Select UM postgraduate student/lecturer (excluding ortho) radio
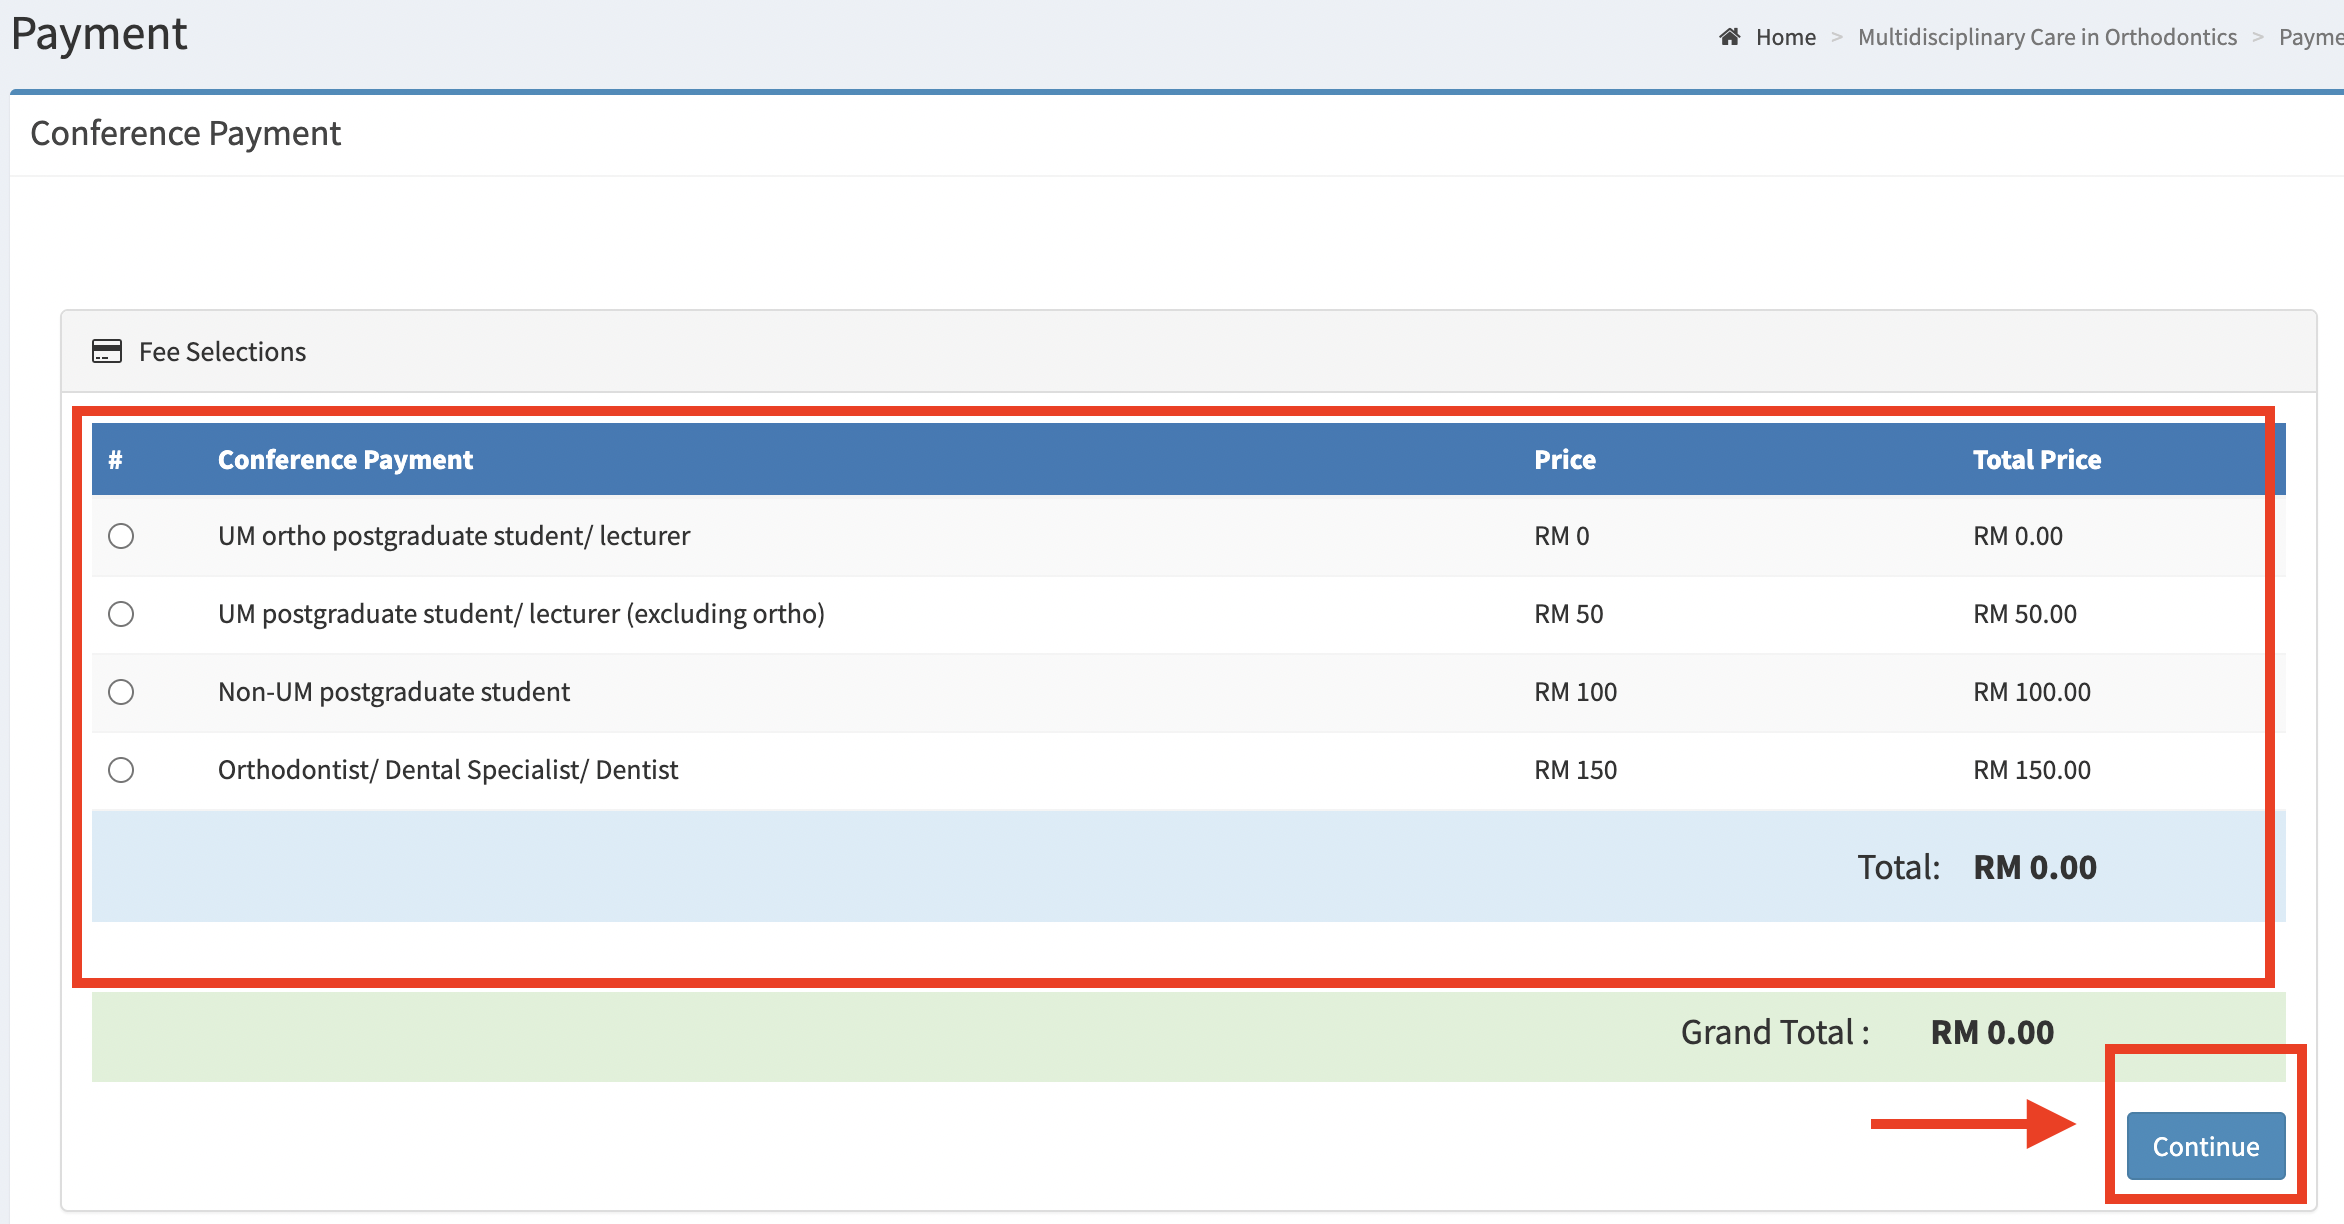Screen dimensions: 2344x1224 tap(121, 614)
